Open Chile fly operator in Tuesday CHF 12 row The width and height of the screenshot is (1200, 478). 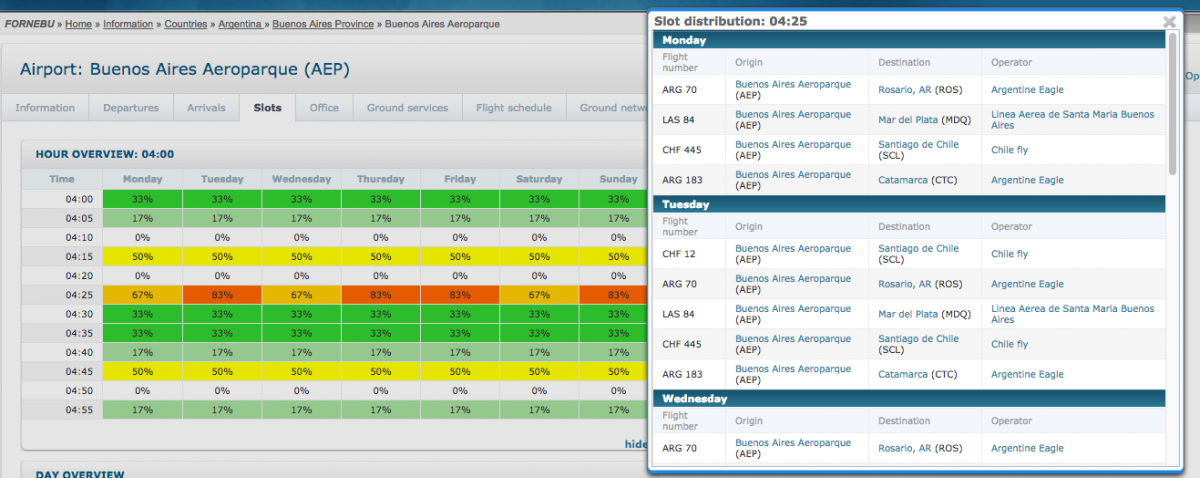pyautogui.click(x=1009, y=254)
